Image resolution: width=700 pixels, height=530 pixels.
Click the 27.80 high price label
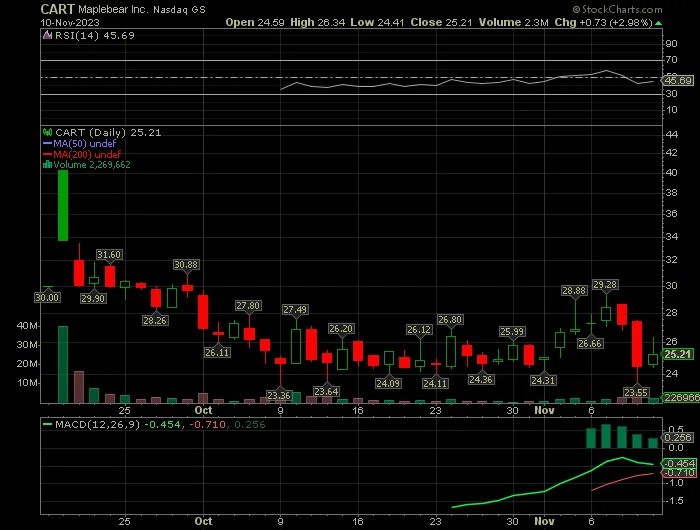click(x=248, y=305)
